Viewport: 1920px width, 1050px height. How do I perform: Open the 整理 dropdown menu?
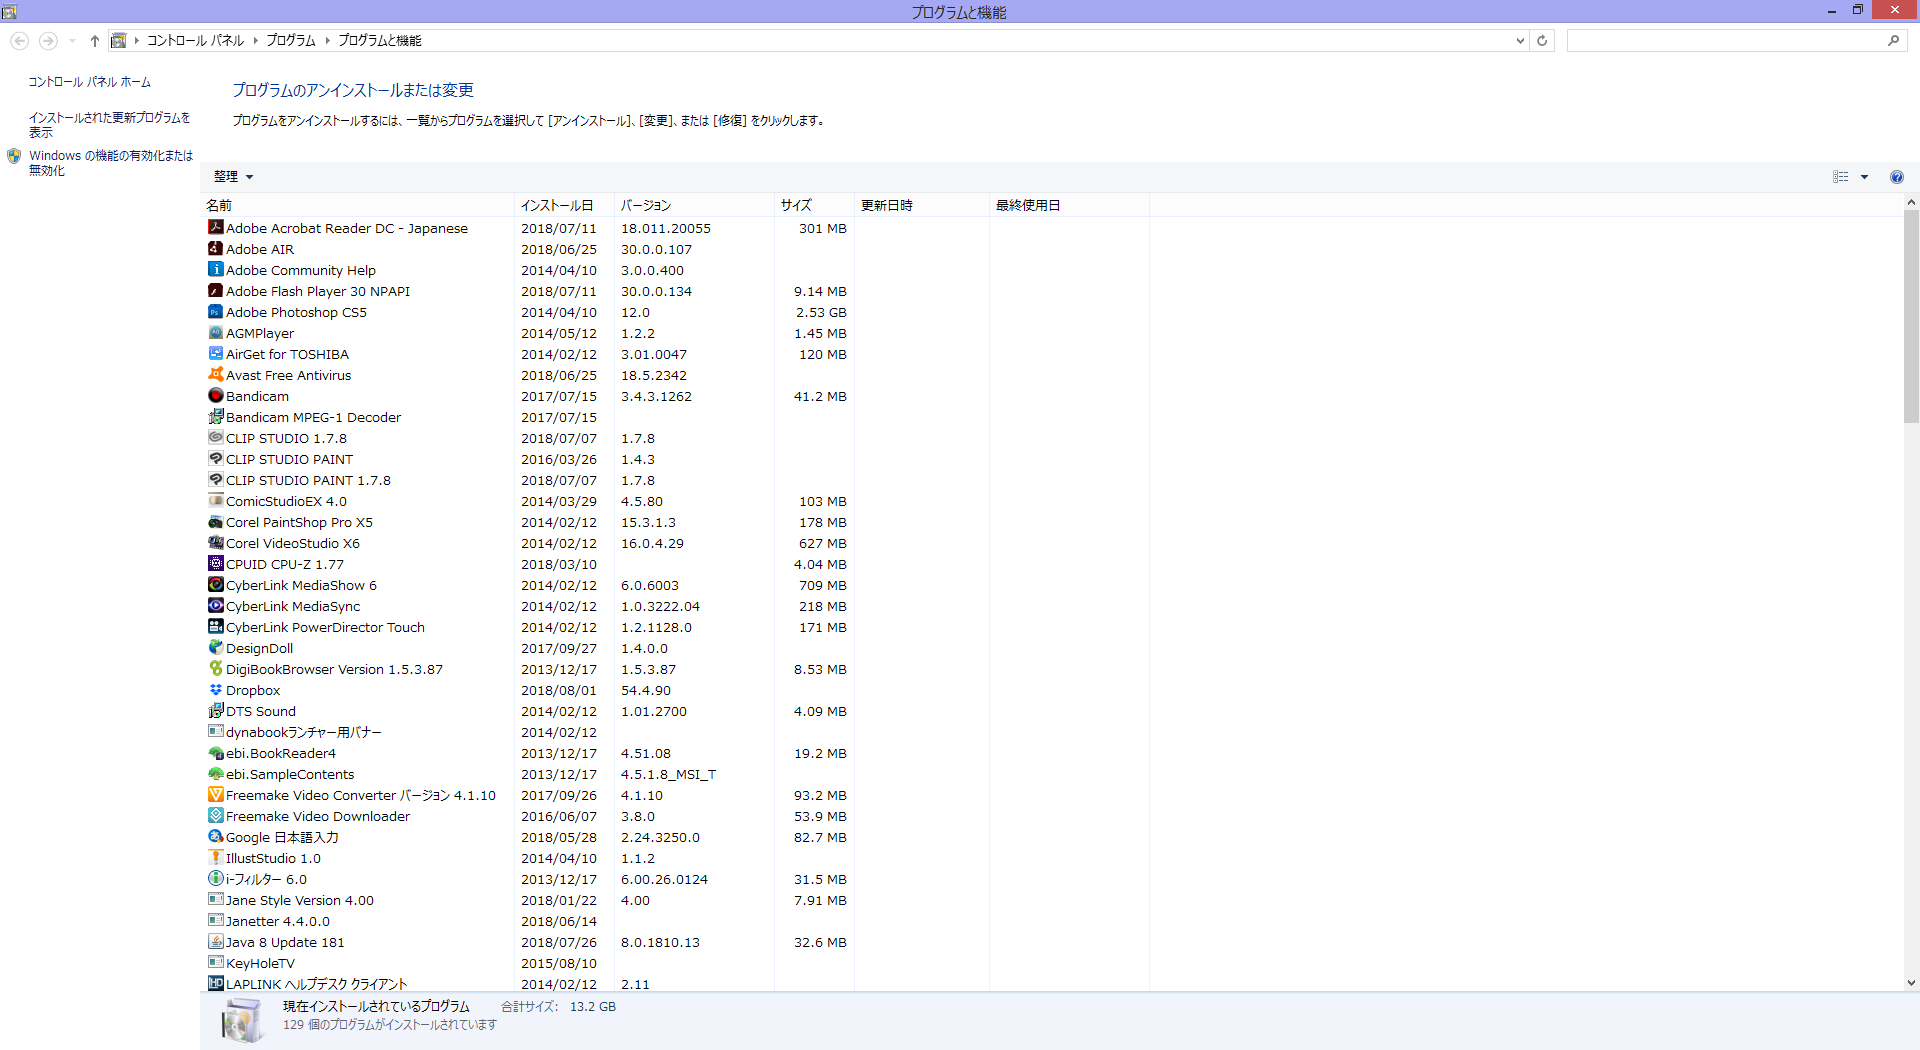[233, 177]
